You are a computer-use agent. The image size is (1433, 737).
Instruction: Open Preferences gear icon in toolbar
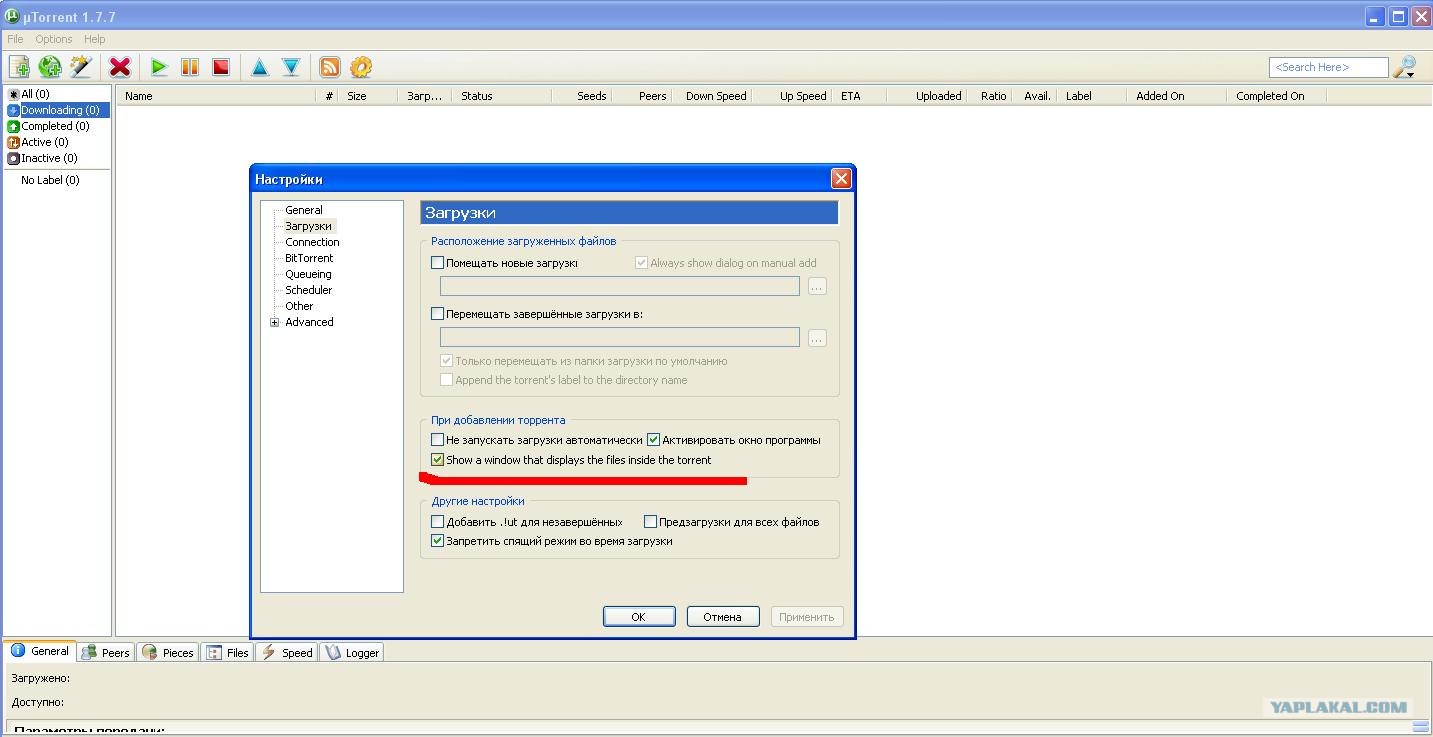pos(361,67)
